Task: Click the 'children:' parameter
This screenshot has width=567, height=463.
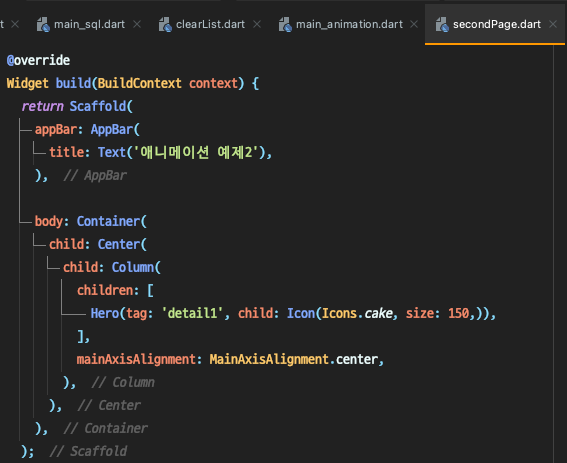Action: point(108,290)
